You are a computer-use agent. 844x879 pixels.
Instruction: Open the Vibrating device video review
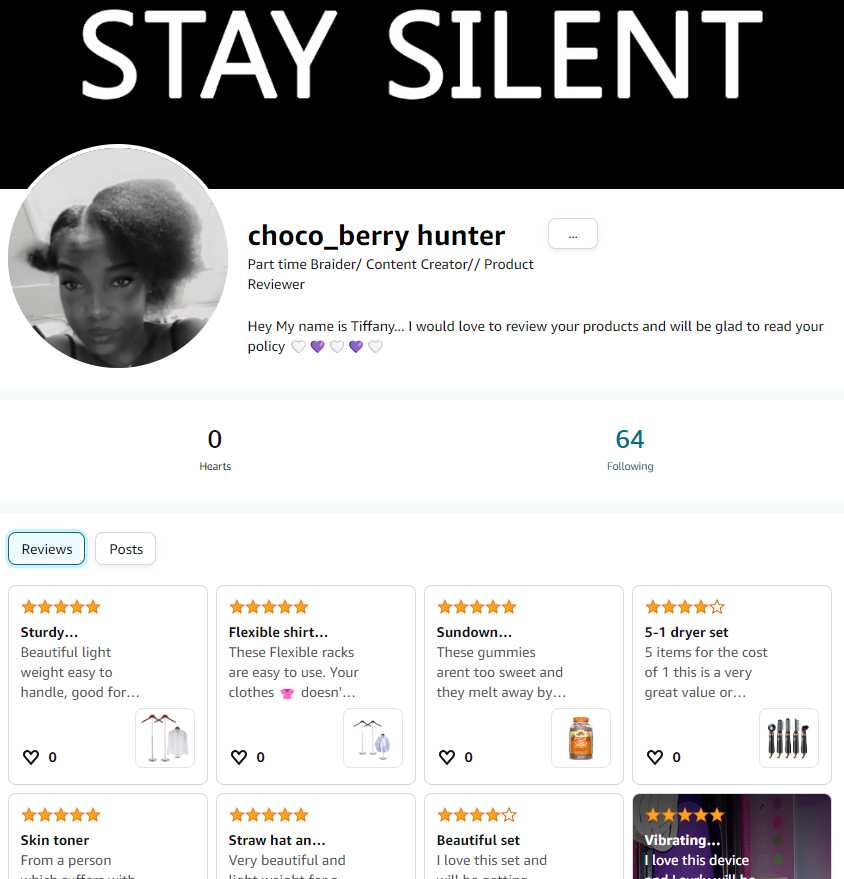pyautogui.click(x=731, y=836)
